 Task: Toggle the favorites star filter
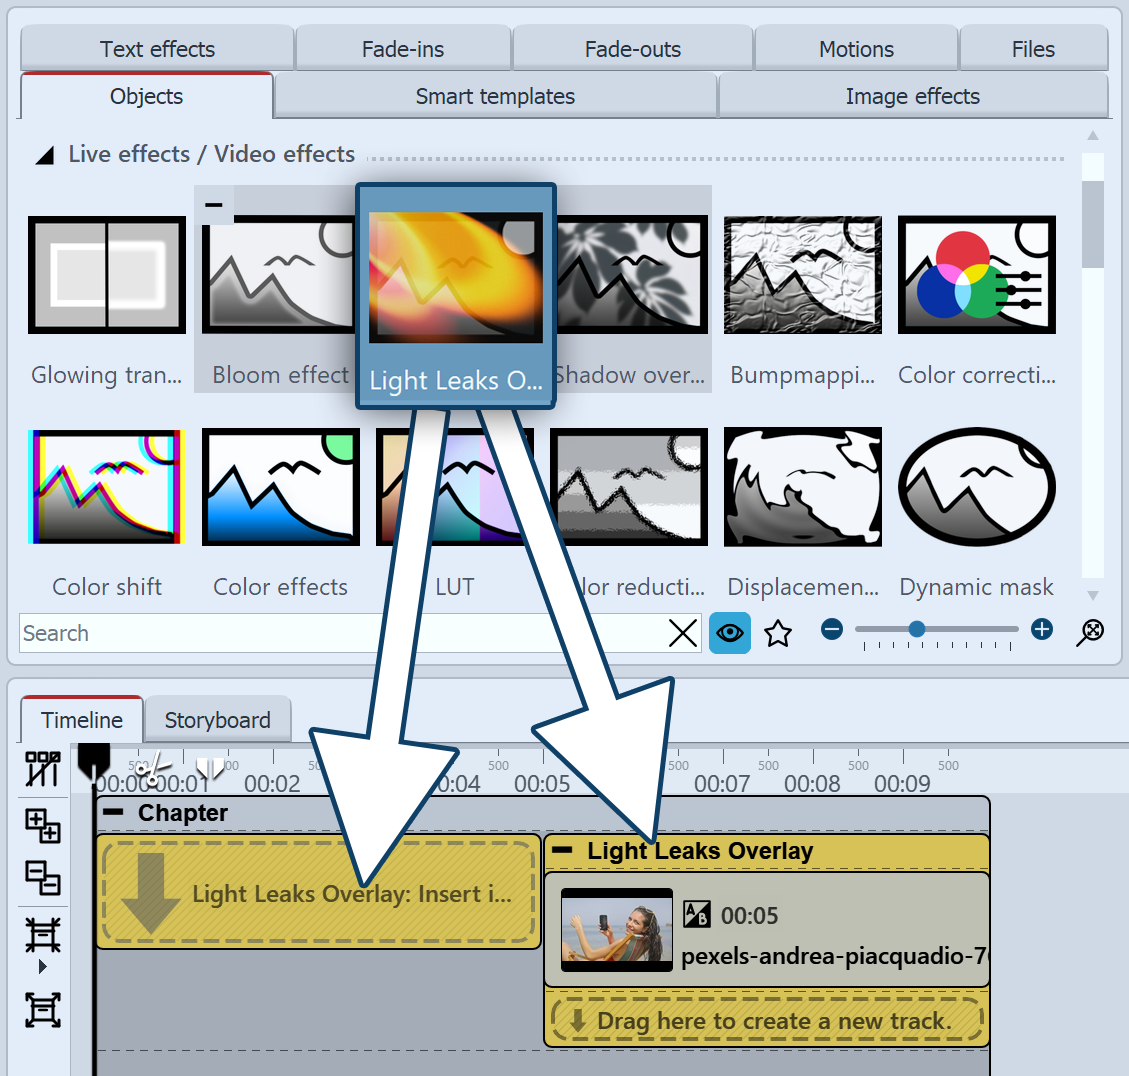click(x=778, y=633)
